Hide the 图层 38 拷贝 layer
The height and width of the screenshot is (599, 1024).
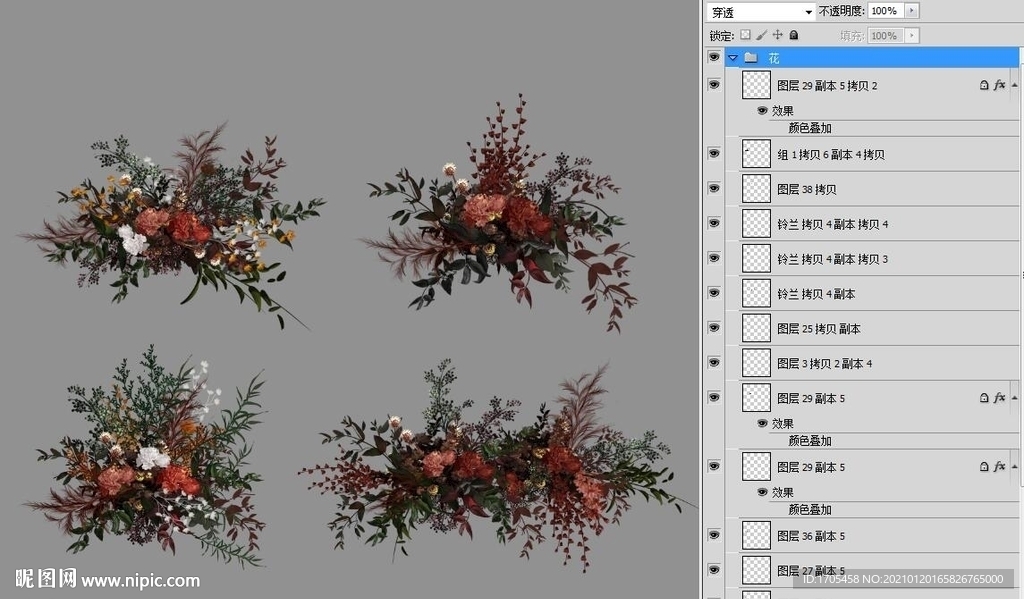tap(713, 189)
